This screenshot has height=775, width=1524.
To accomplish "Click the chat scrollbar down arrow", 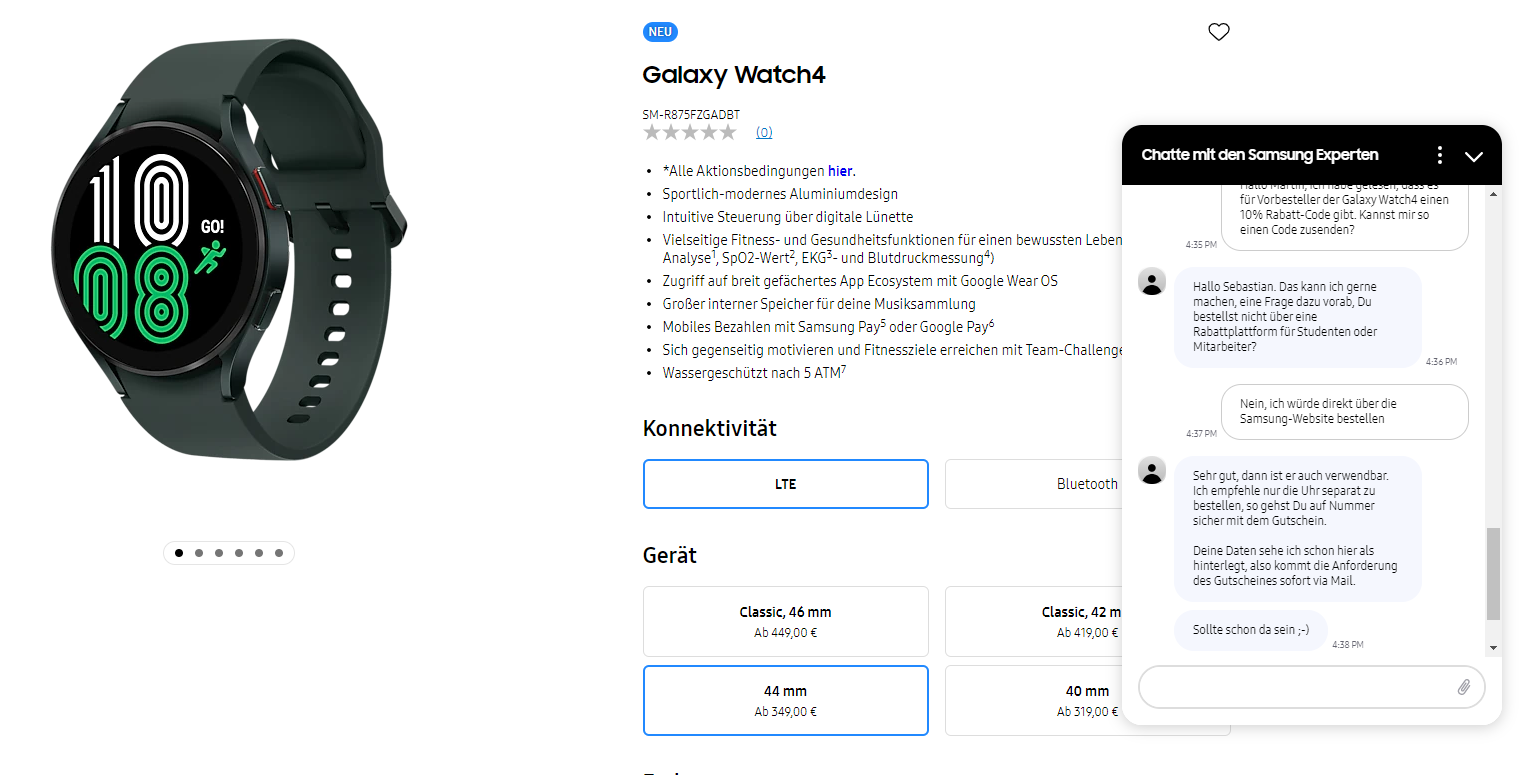I will click(x=1494, y=649).
